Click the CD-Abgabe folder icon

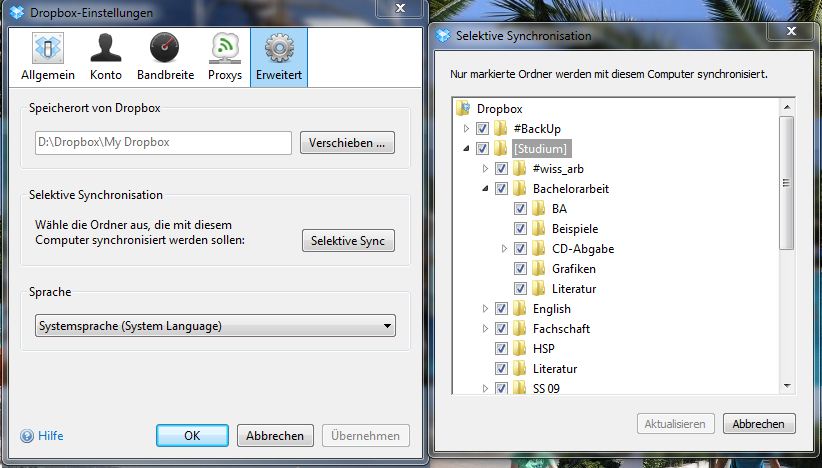click(x=538, y=248)
